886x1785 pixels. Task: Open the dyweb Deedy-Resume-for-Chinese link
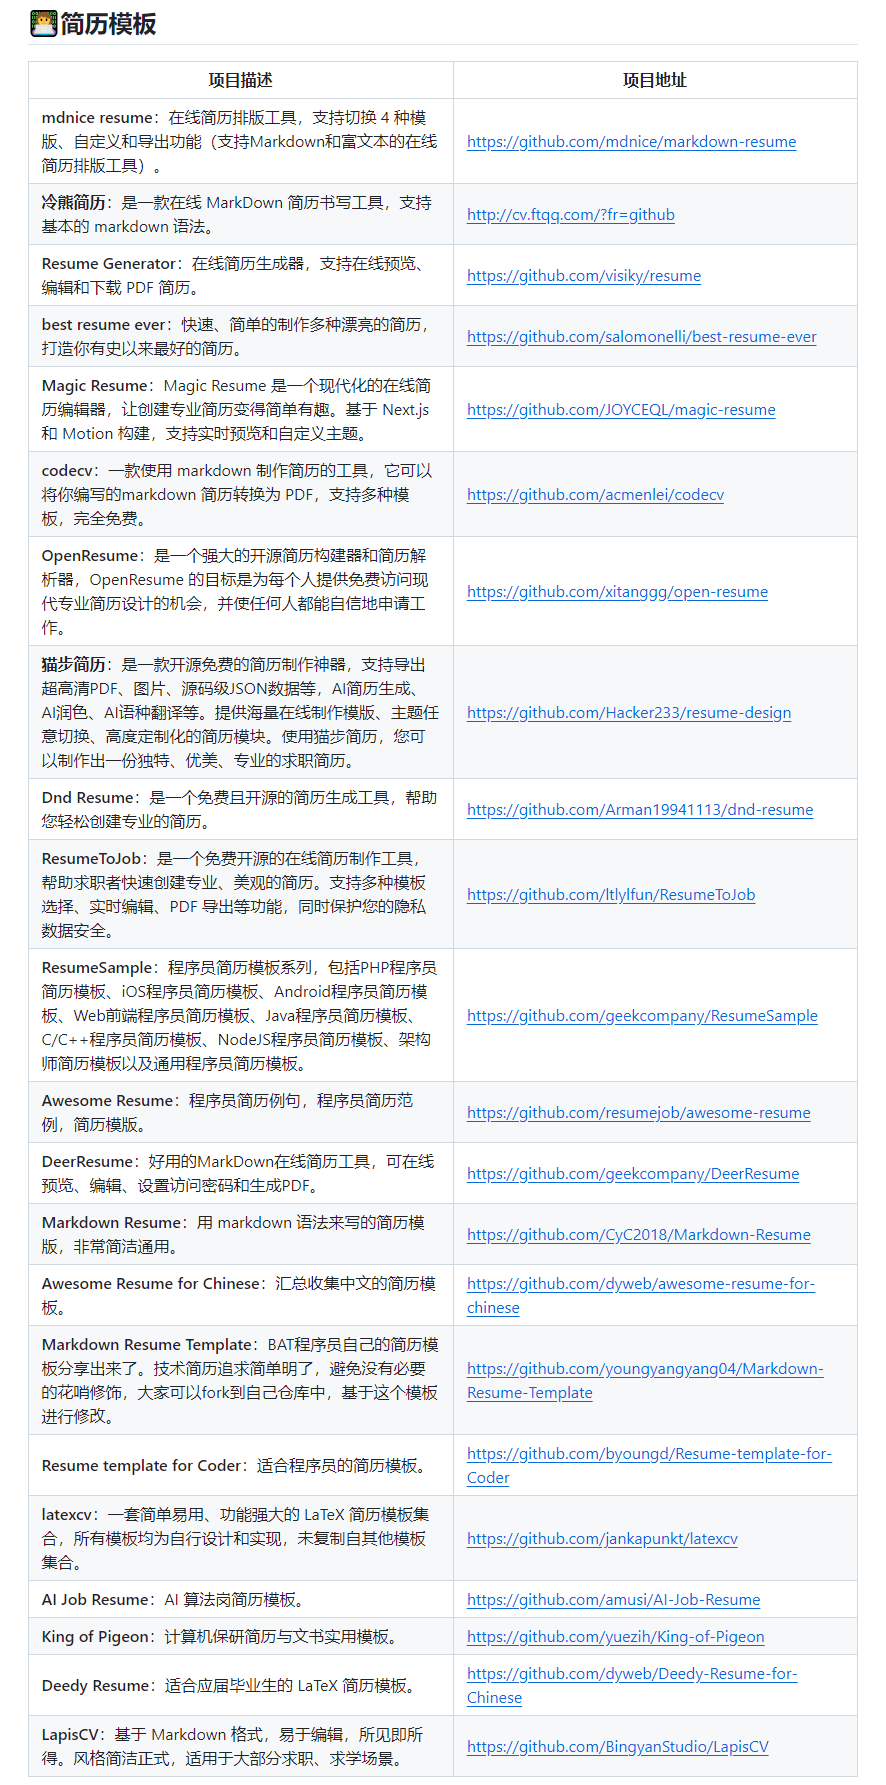click(x=632, y=1686)
